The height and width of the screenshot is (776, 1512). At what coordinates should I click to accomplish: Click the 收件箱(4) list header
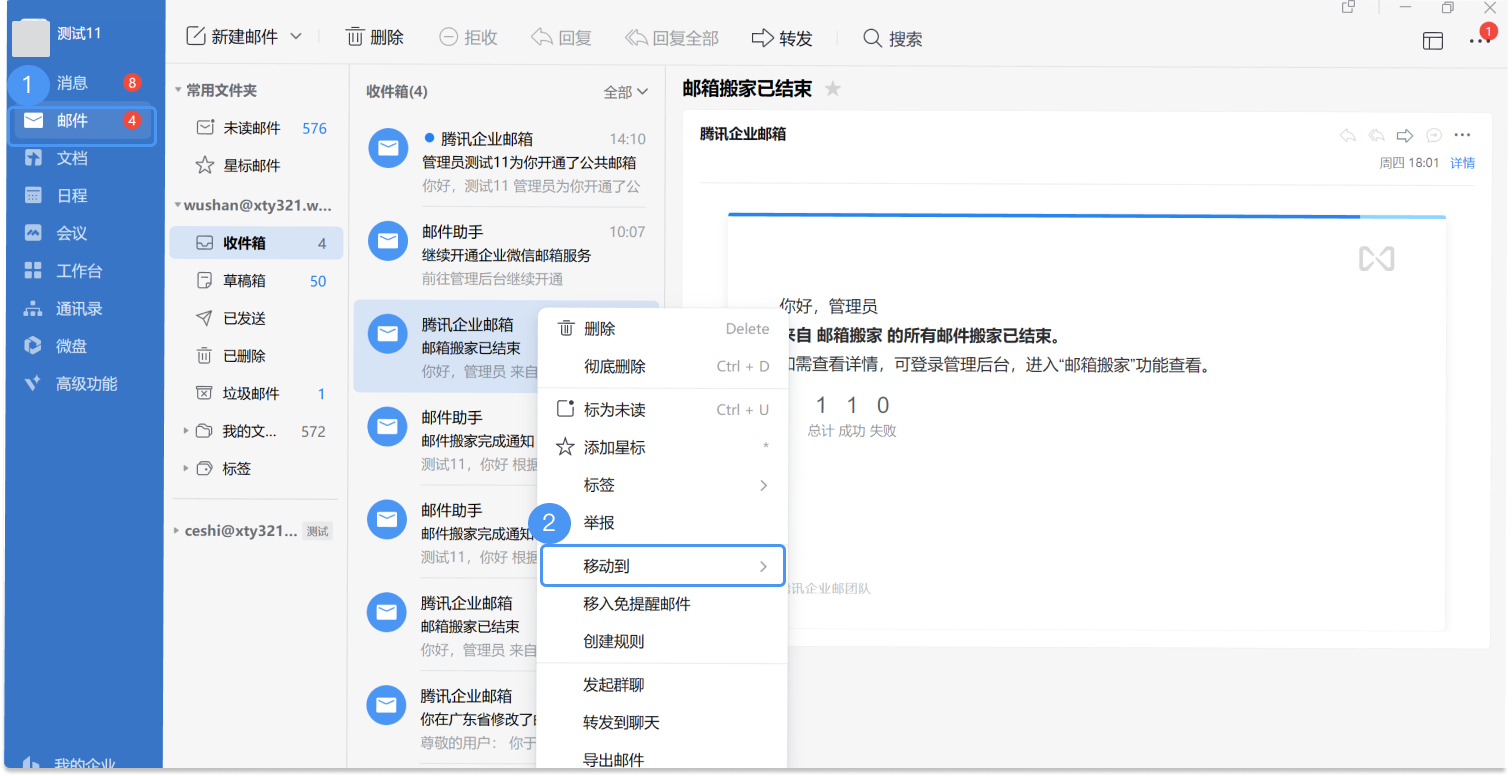tap(397, 92)
